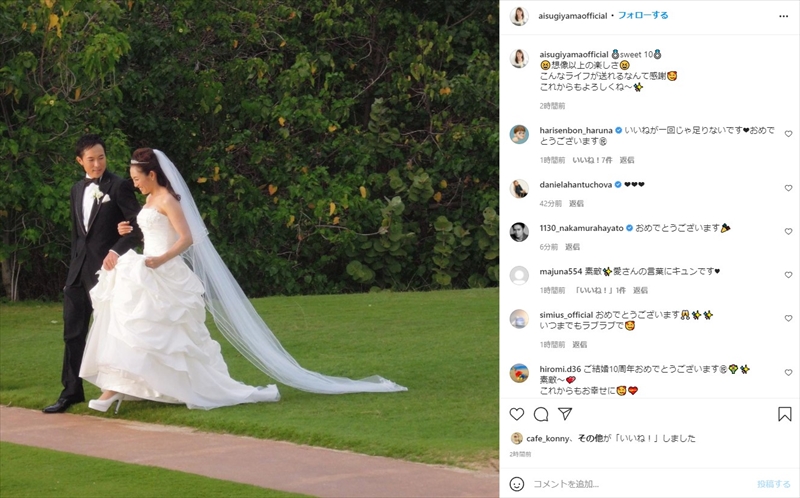Screen dimensions: 800x498
Task: Like danielahantuchova's comment heart
Action: coord(788,188)
